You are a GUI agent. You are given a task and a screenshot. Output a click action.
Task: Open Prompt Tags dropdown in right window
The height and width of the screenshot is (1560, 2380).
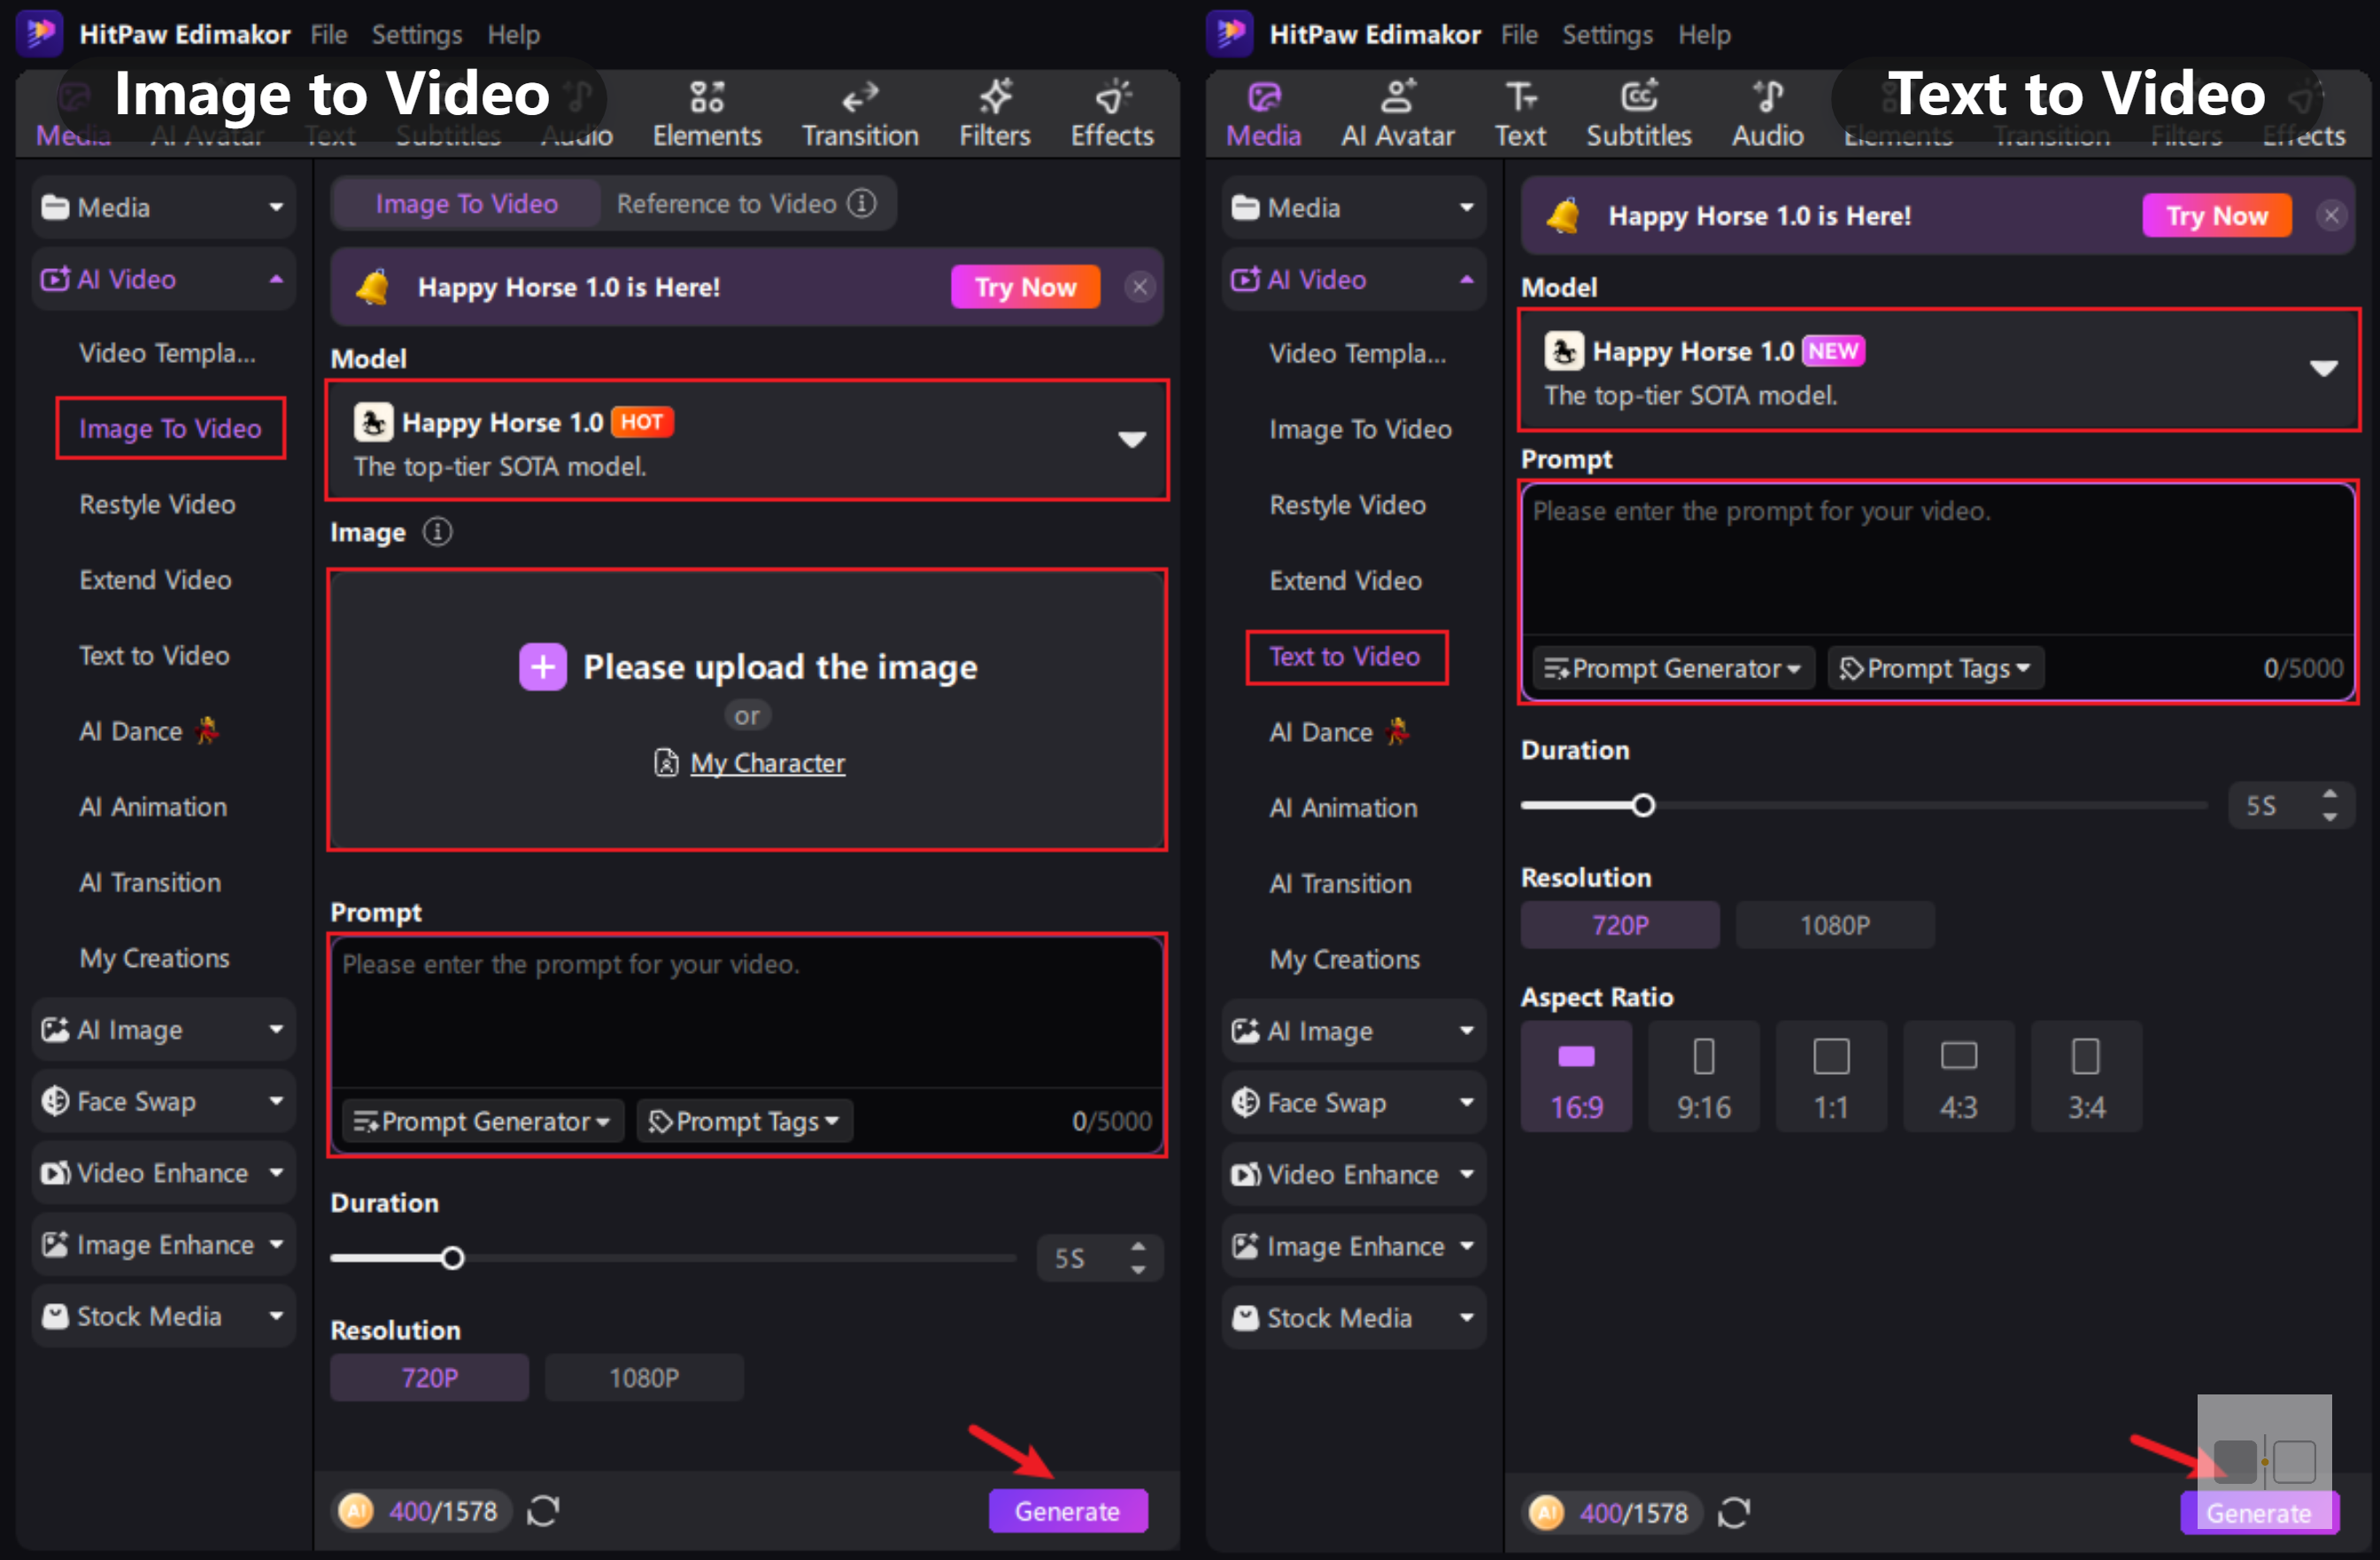[x=1935, y=668]
